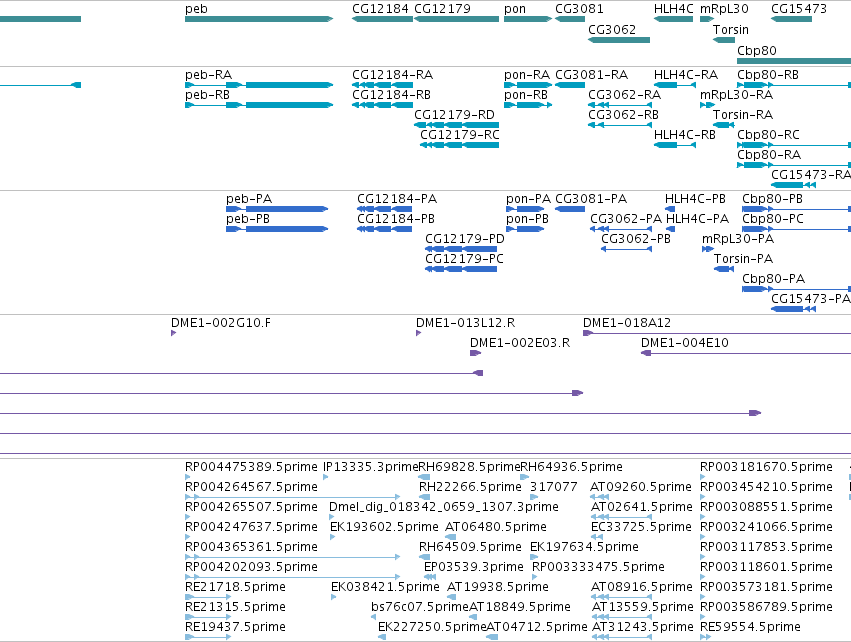This screenshot has width=851, height=642.
Task: Click the bs76c07.5prime EST label
Action: point(420,607)
